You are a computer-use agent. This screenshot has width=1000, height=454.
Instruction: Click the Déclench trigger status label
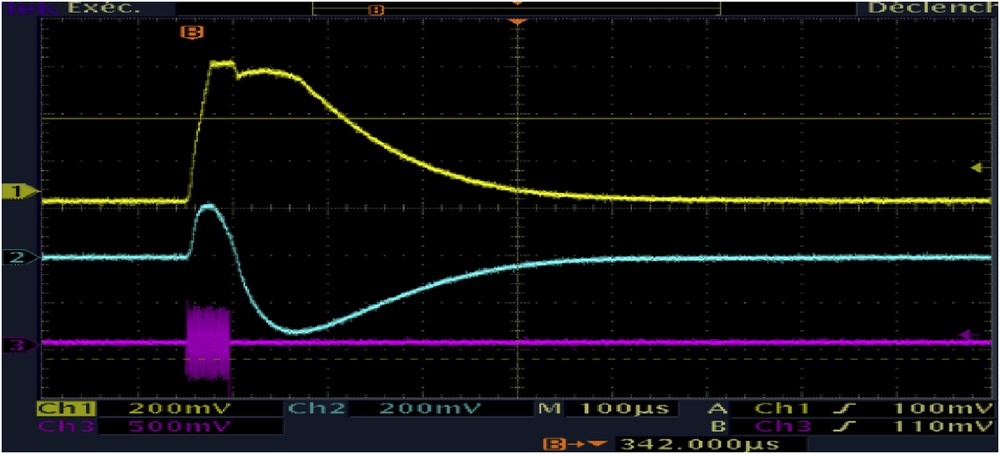tap(930, 7)
